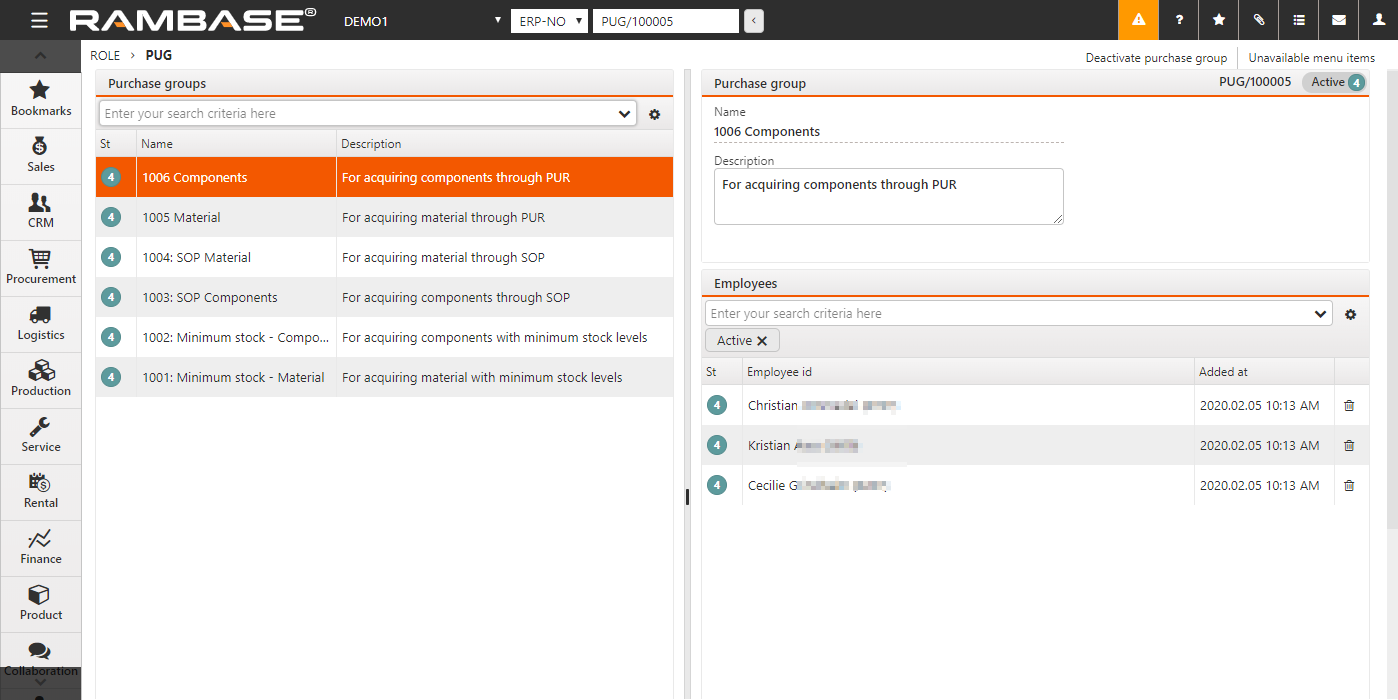
Task: Click the attachment paperclip icon
Action: click(1259, 20)
